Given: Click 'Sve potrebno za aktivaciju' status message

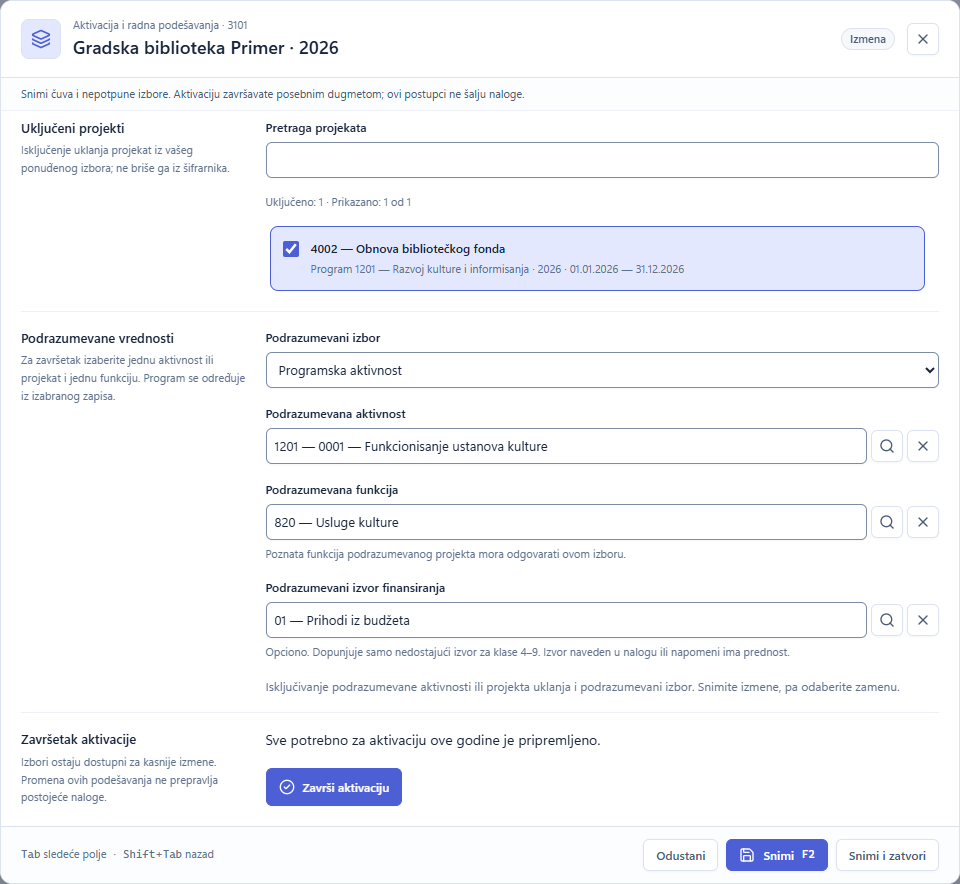Looking at the screenshot, I should click(x=433, y=740).
